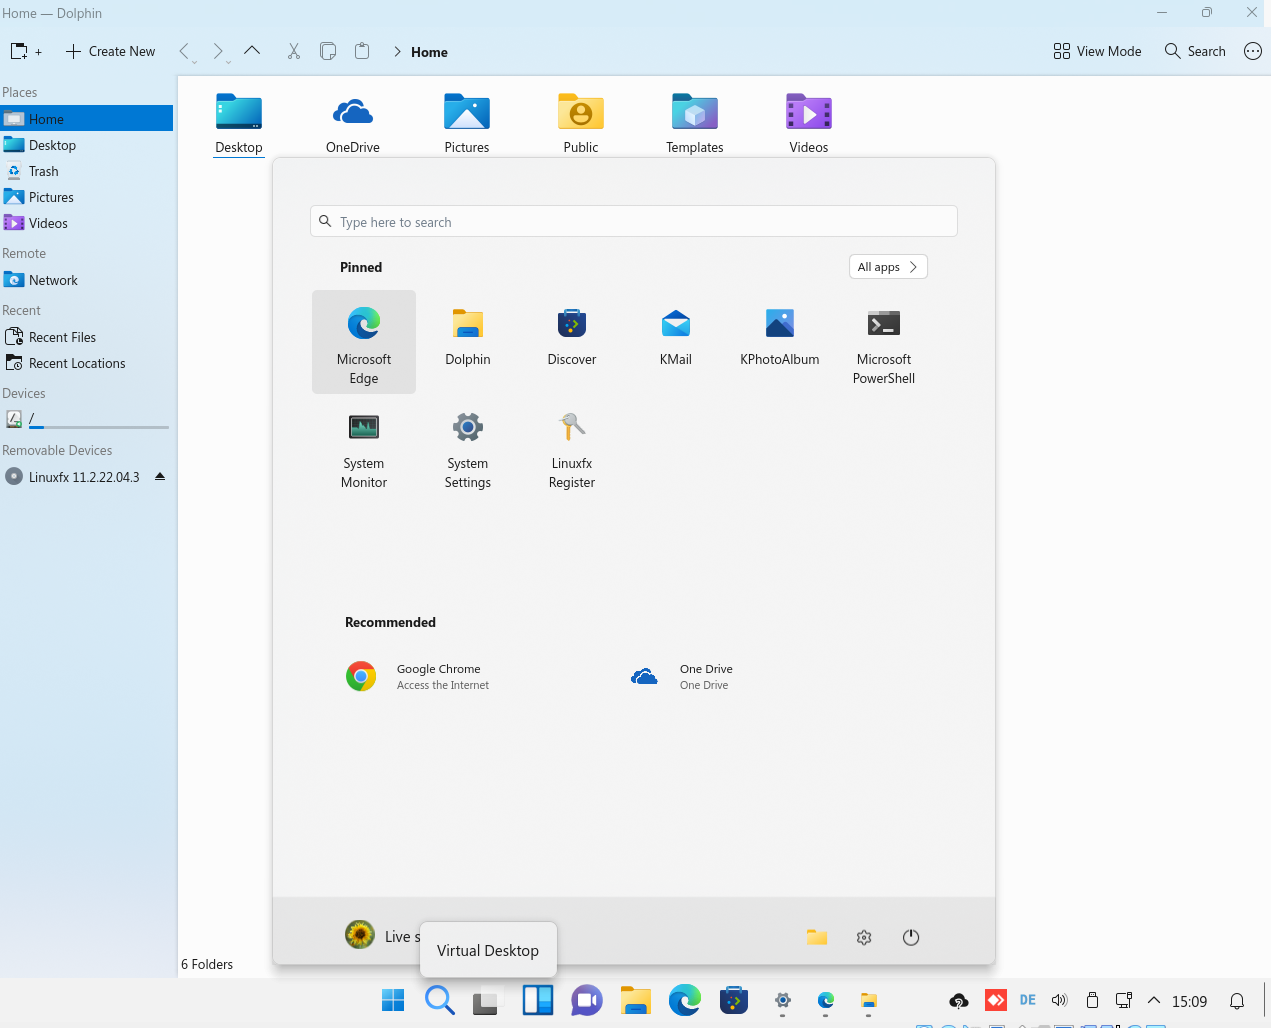Click the DE keyboard layout indicator
The width and height of the screenshot is (1271, 1028).
1028,1000
